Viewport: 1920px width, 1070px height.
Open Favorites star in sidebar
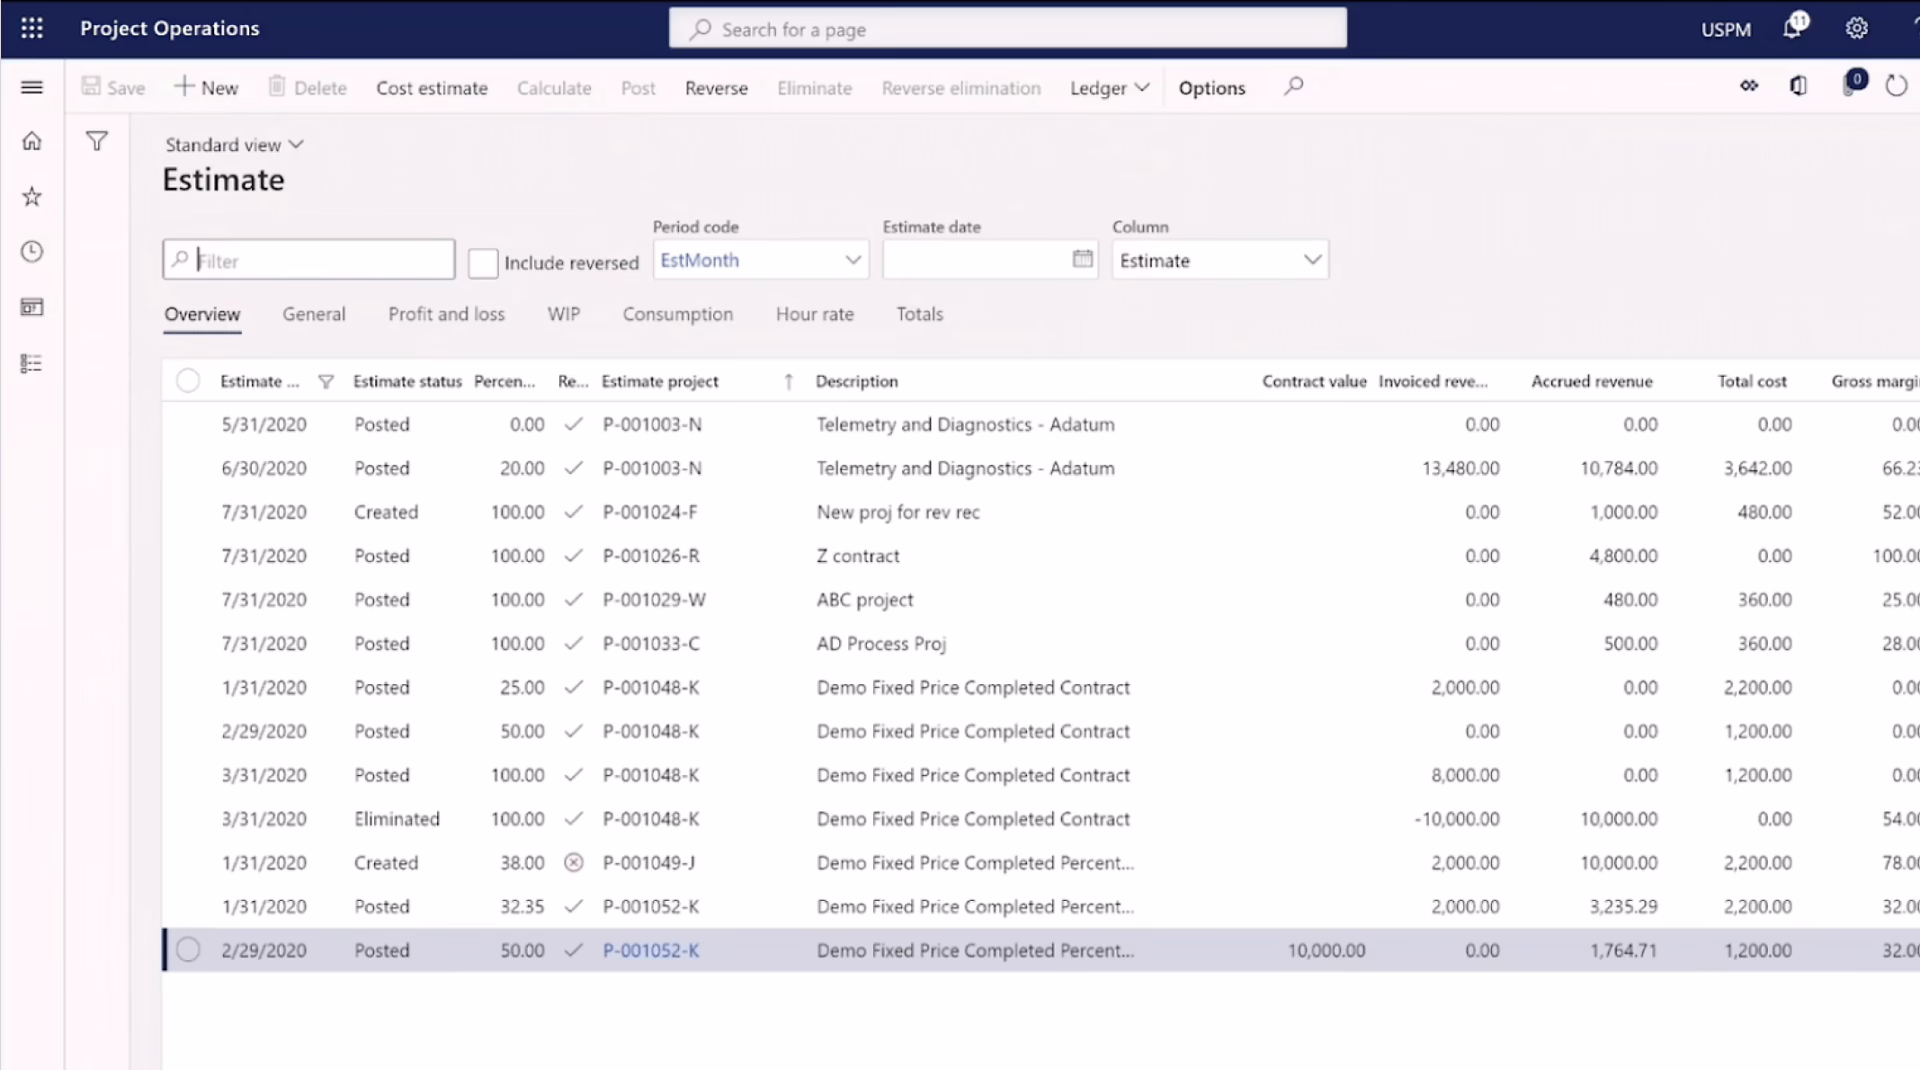[32, 196]
